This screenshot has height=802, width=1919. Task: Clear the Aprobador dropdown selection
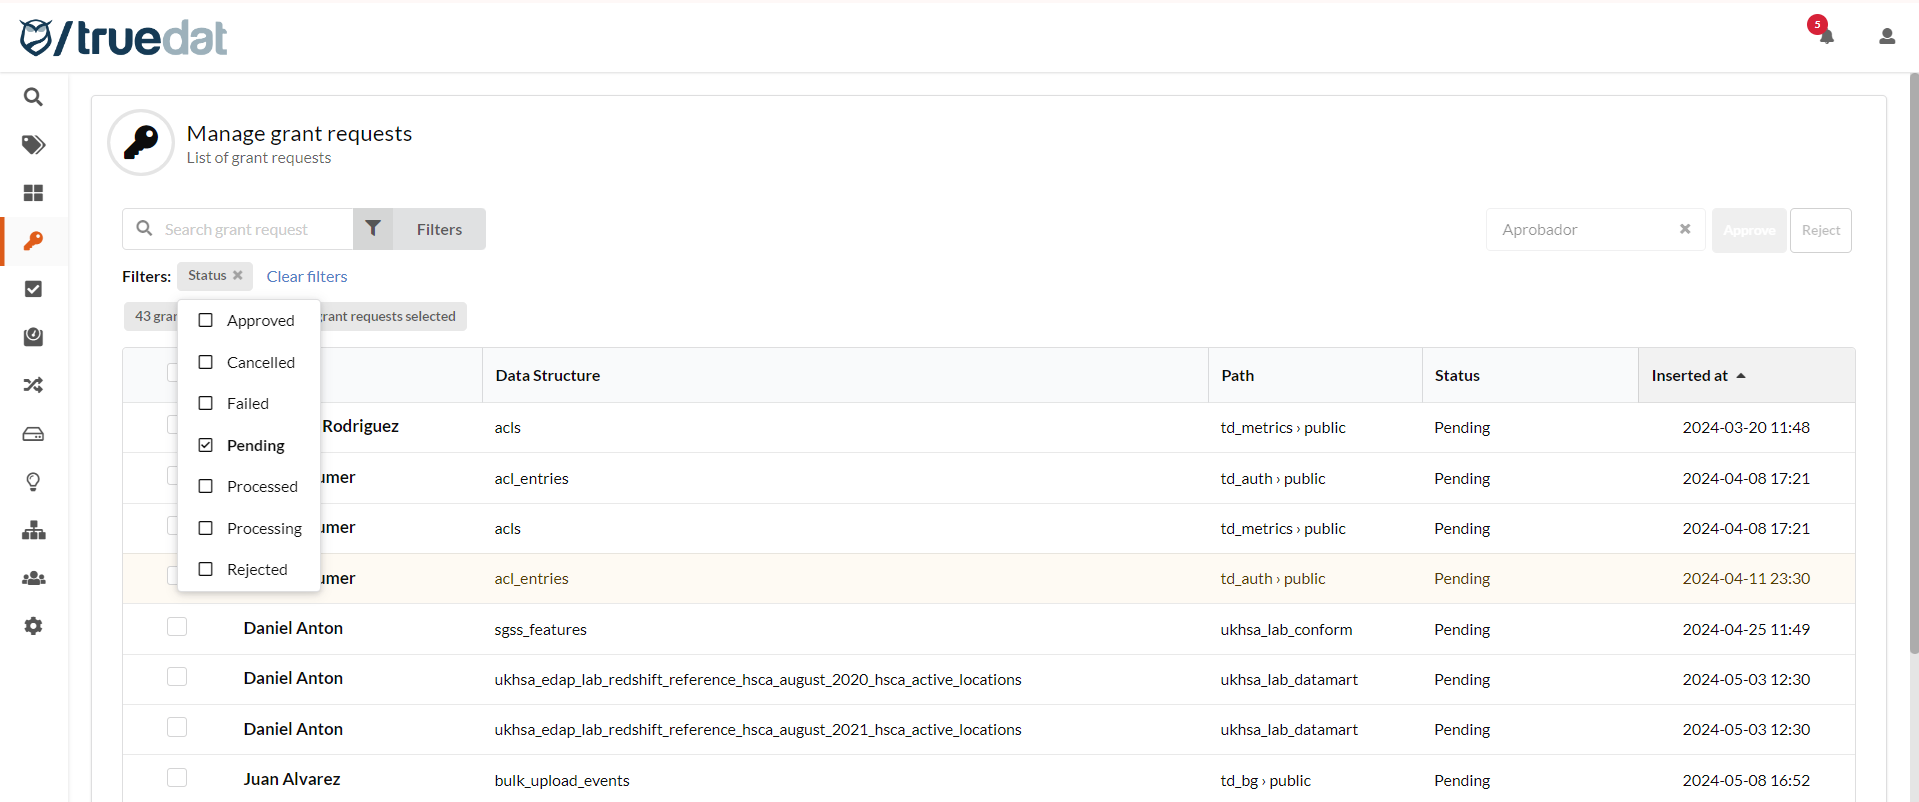click(x=1685, y=229)
